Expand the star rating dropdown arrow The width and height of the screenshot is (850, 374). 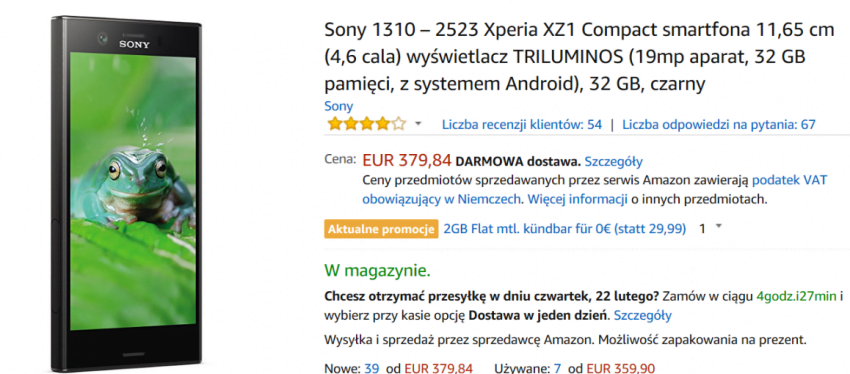click(418, 124)
